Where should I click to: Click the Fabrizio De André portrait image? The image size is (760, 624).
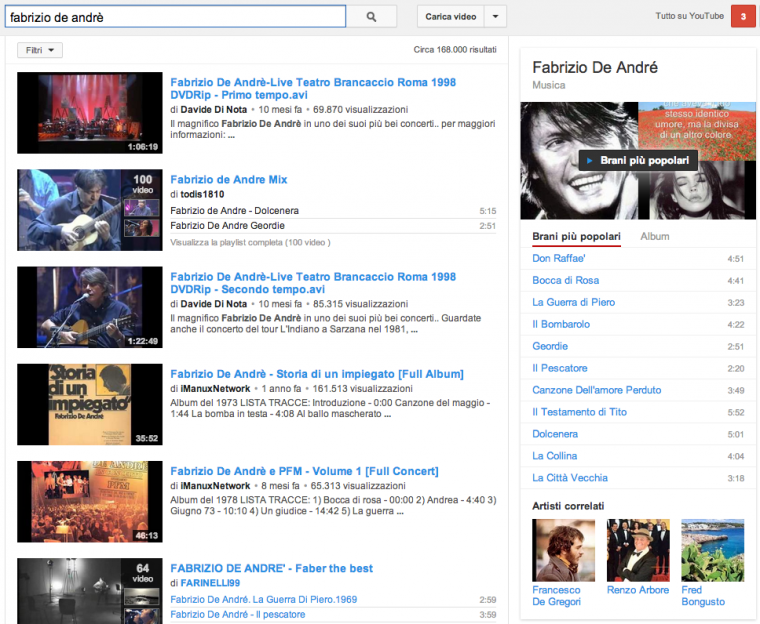pyautogui.click(x=579, y=160)
